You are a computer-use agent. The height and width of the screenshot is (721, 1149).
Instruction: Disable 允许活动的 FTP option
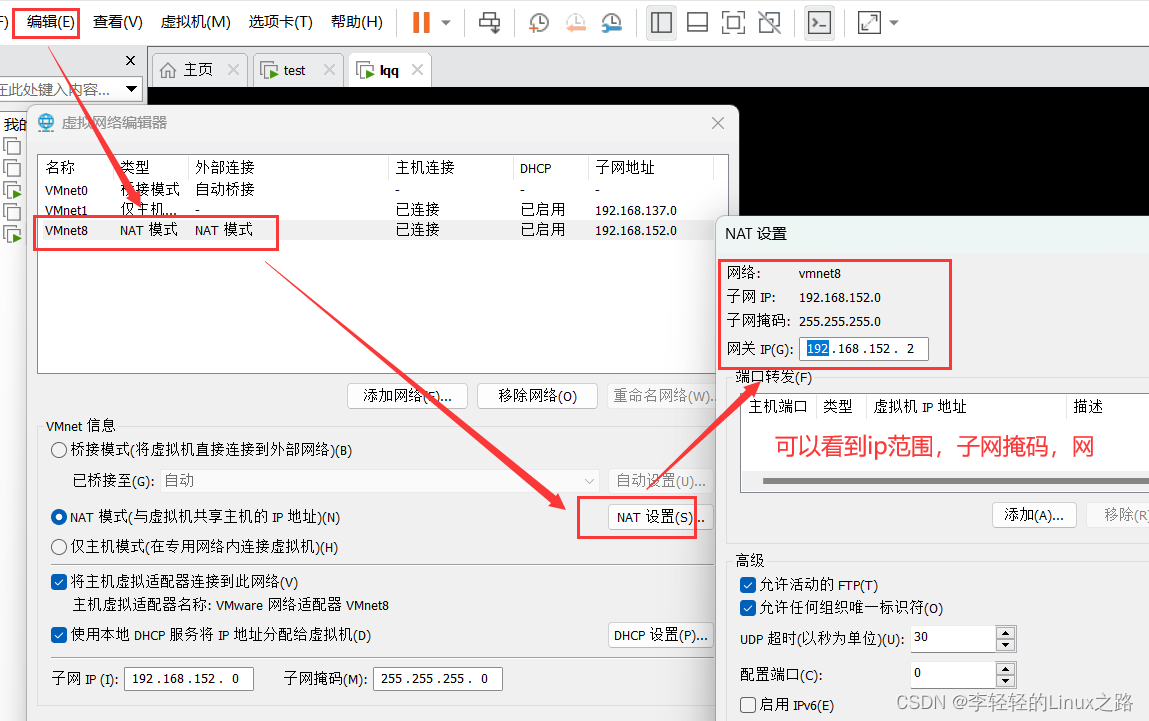pyautogui.click(x=747, y=585)
